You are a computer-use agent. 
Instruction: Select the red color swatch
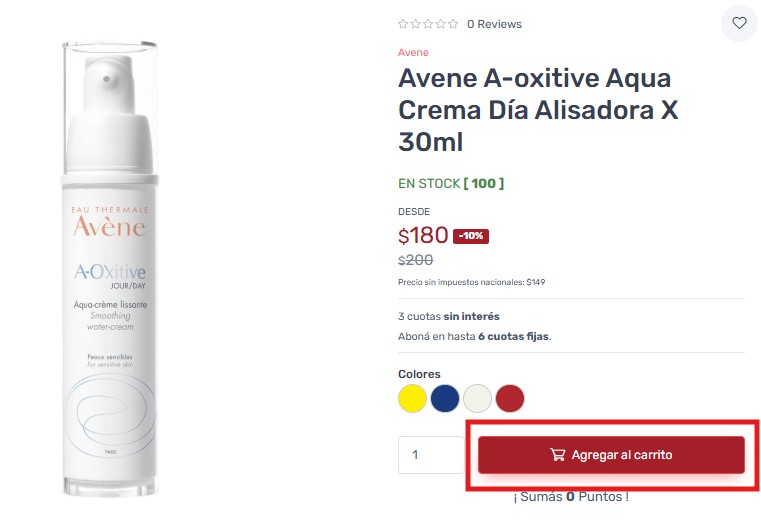click(x=510, y=398)
